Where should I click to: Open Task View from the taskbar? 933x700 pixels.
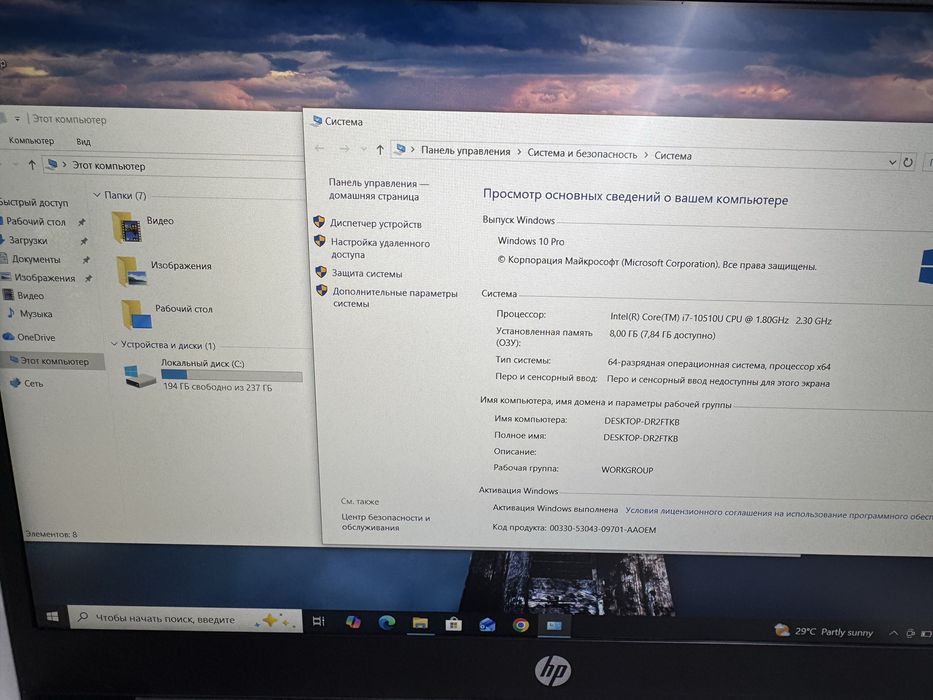(318, 621)
